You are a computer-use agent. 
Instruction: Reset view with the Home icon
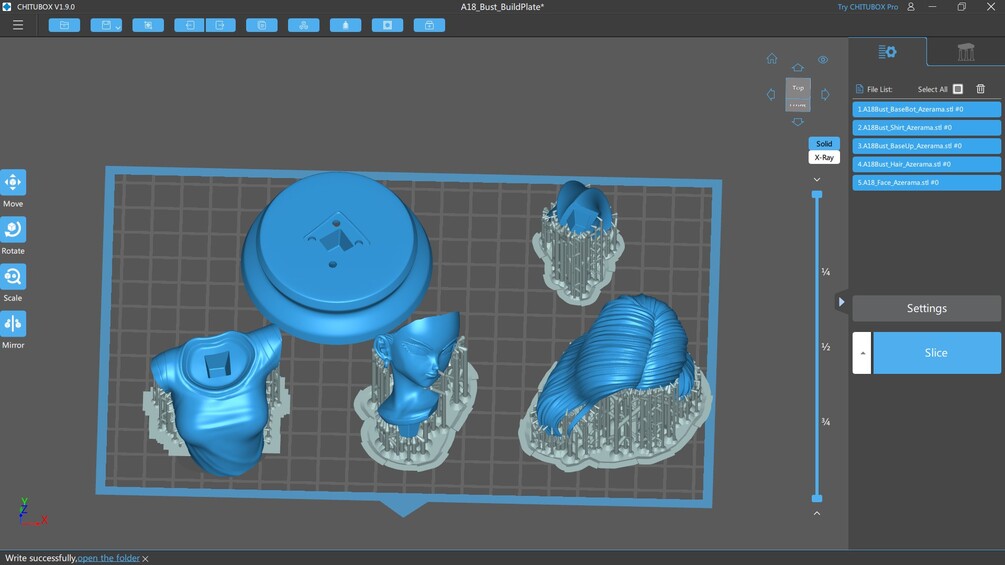tap(772, 59)
